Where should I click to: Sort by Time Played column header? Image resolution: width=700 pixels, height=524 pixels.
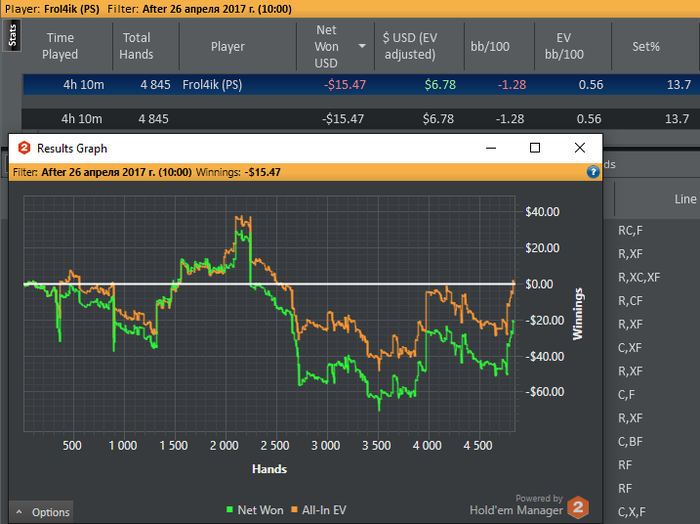click(60, 46)
